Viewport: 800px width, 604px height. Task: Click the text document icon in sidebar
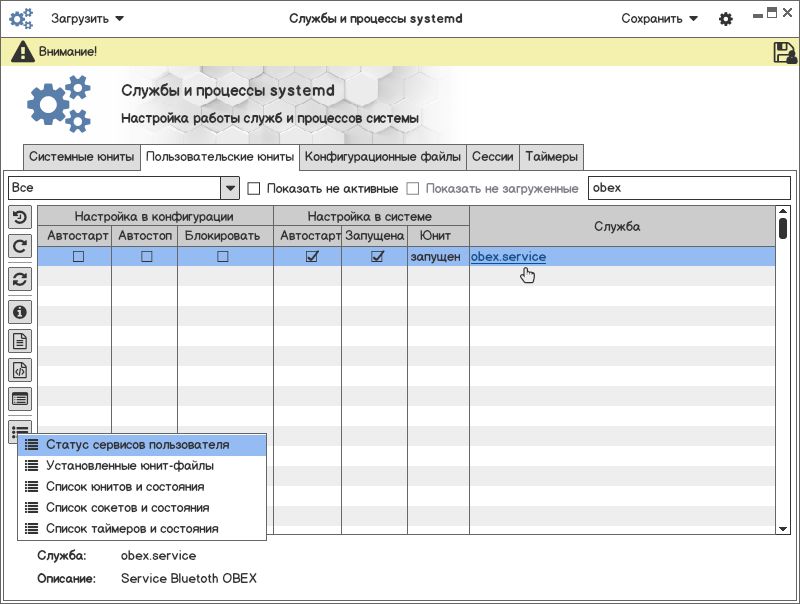(x=20, y=341)
